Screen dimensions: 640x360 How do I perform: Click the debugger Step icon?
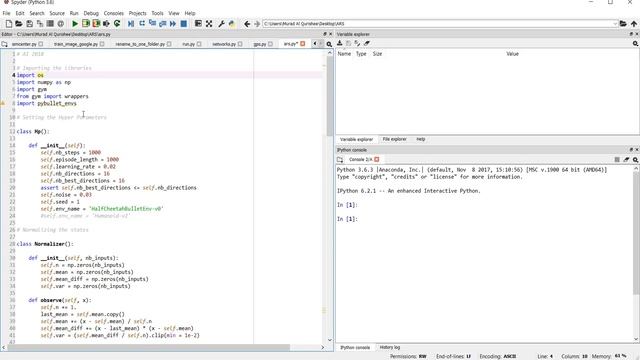point(142,24)
